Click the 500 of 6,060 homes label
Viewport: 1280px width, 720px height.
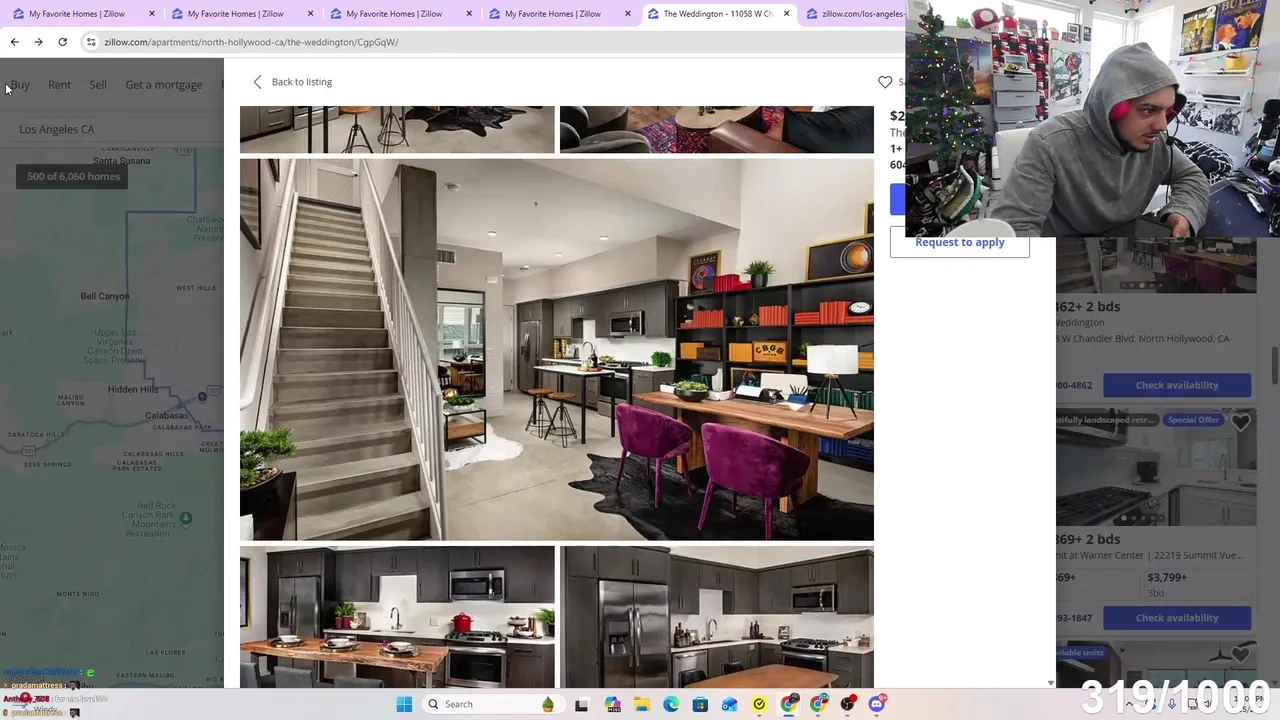[x=73, y=177]
